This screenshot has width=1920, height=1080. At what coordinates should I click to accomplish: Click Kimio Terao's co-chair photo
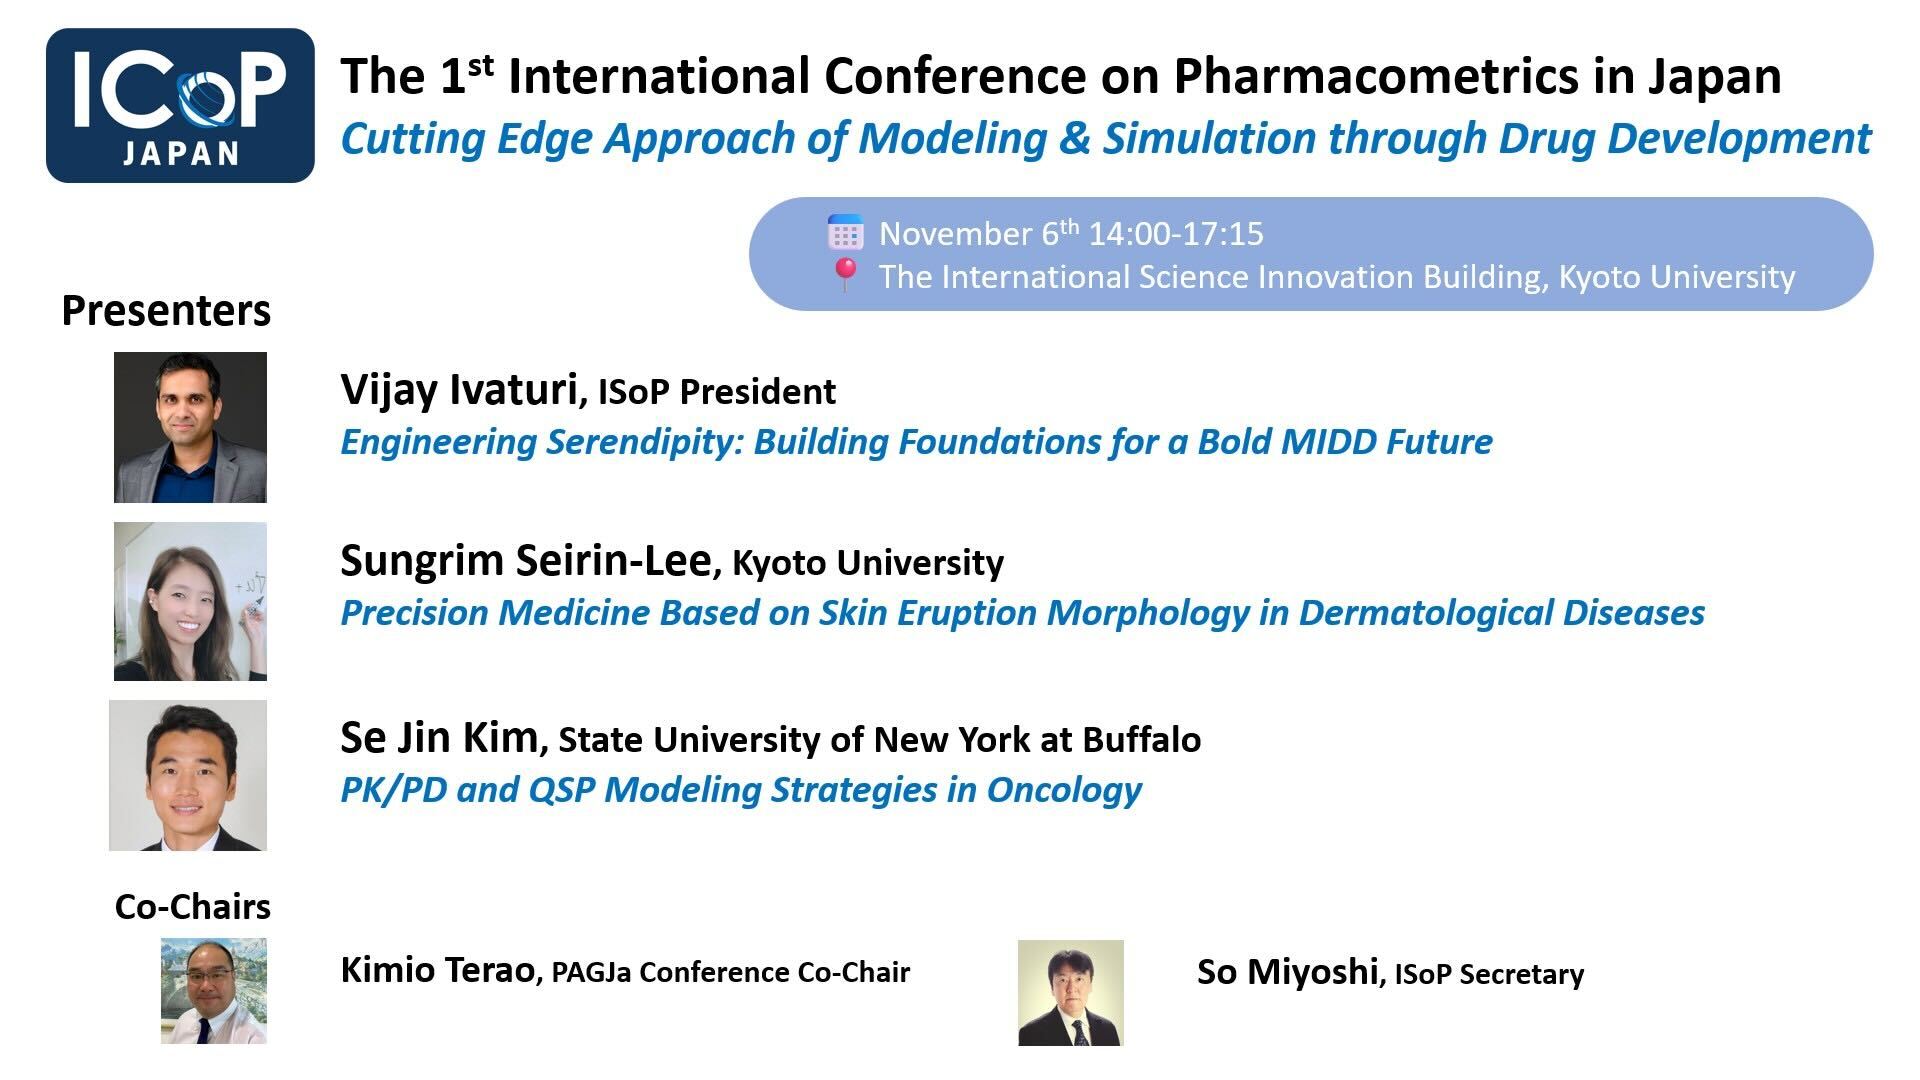coord(214,990)
